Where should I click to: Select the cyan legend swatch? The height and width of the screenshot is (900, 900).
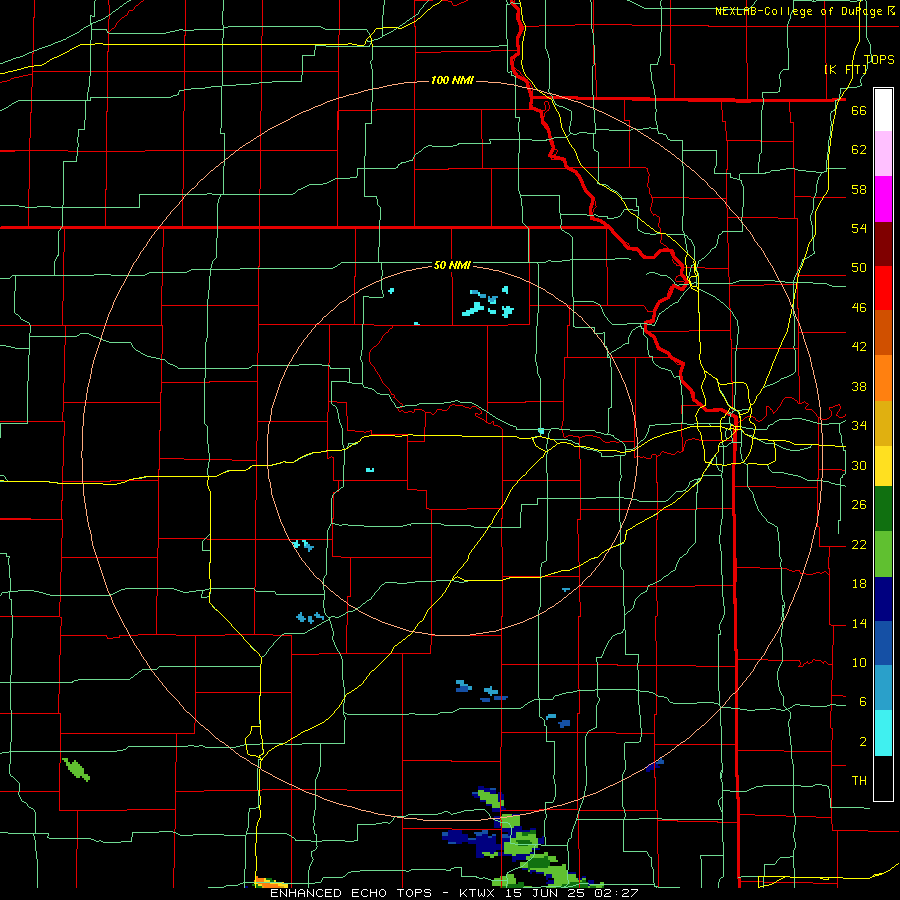pyautogui.click(x=883, y=733)
